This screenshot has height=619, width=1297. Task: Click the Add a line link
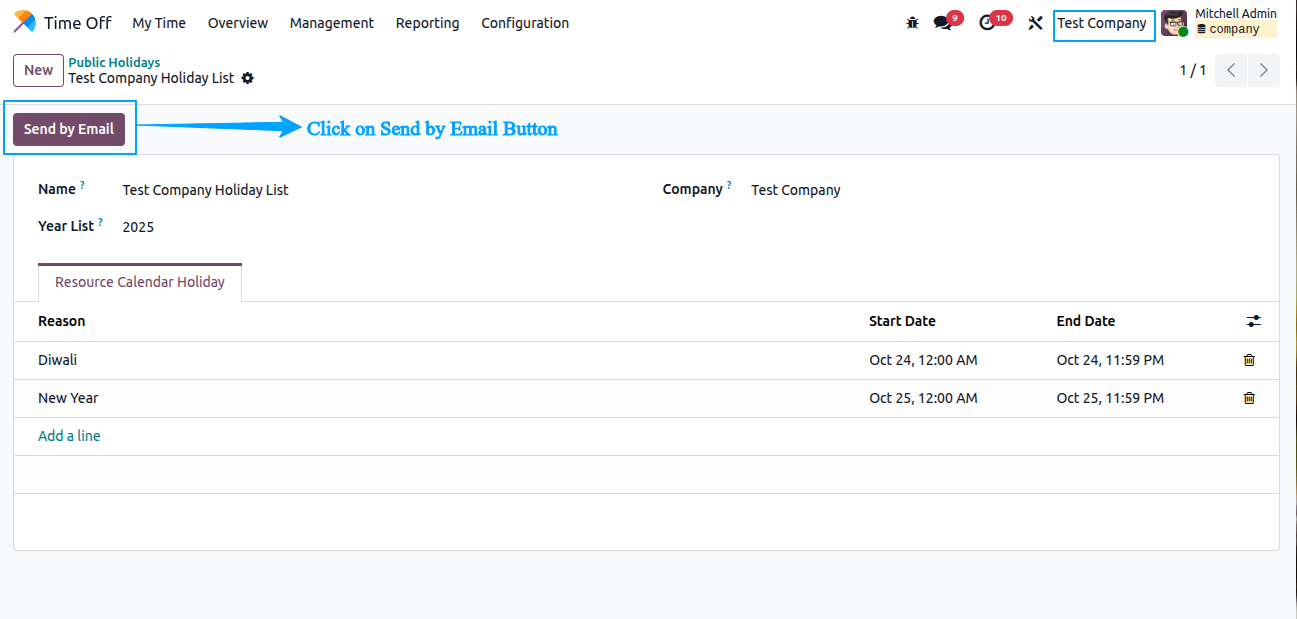69,436
